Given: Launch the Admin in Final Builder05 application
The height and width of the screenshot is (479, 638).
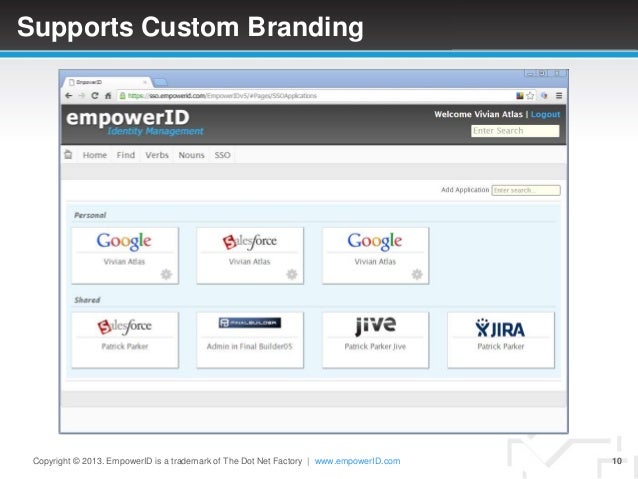Looking at the screenshot, I should (250, 340).
